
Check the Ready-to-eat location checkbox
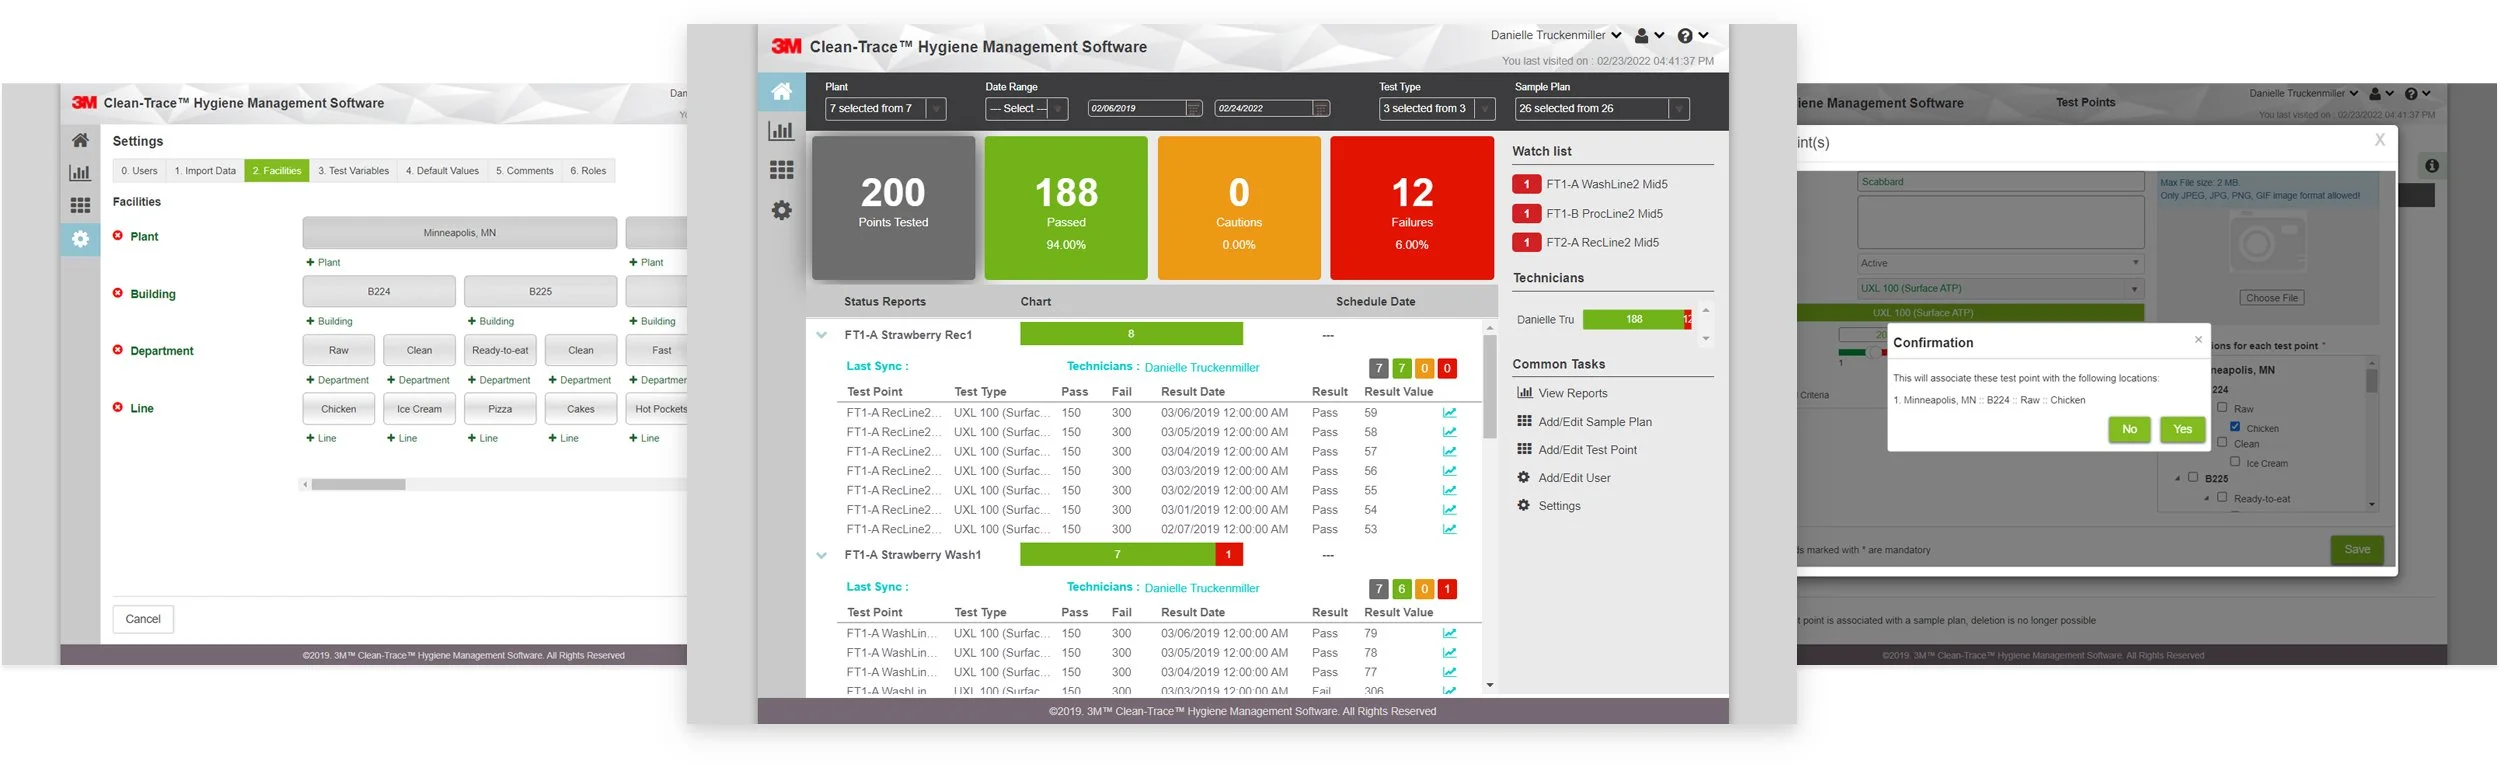[x=2222, y=496]
